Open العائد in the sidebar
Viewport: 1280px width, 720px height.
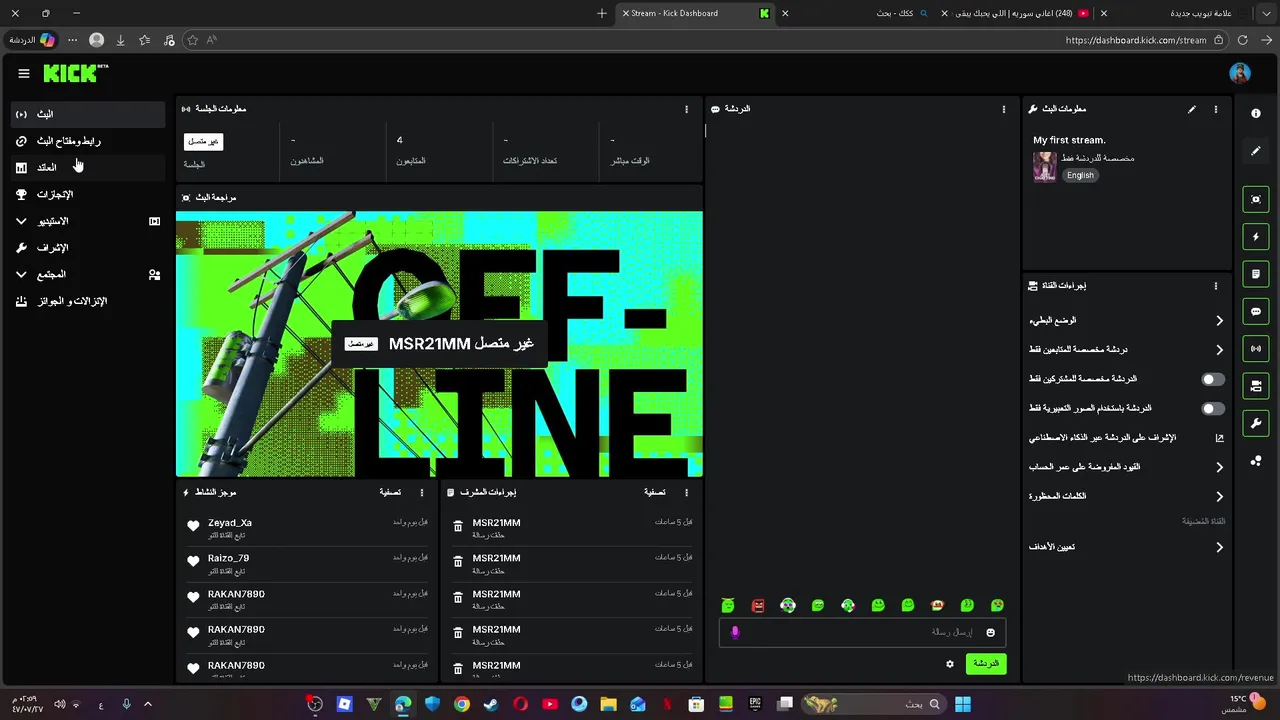(x=88, y=168)
